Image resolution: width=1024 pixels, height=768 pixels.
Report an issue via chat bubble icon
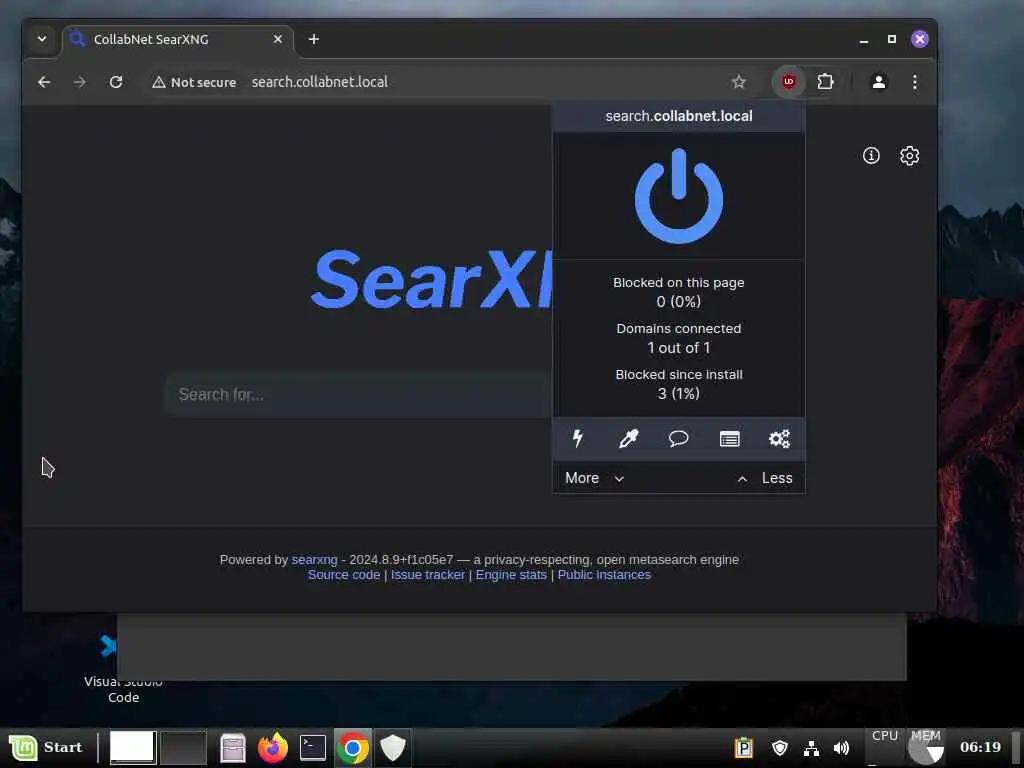[679, 438]
